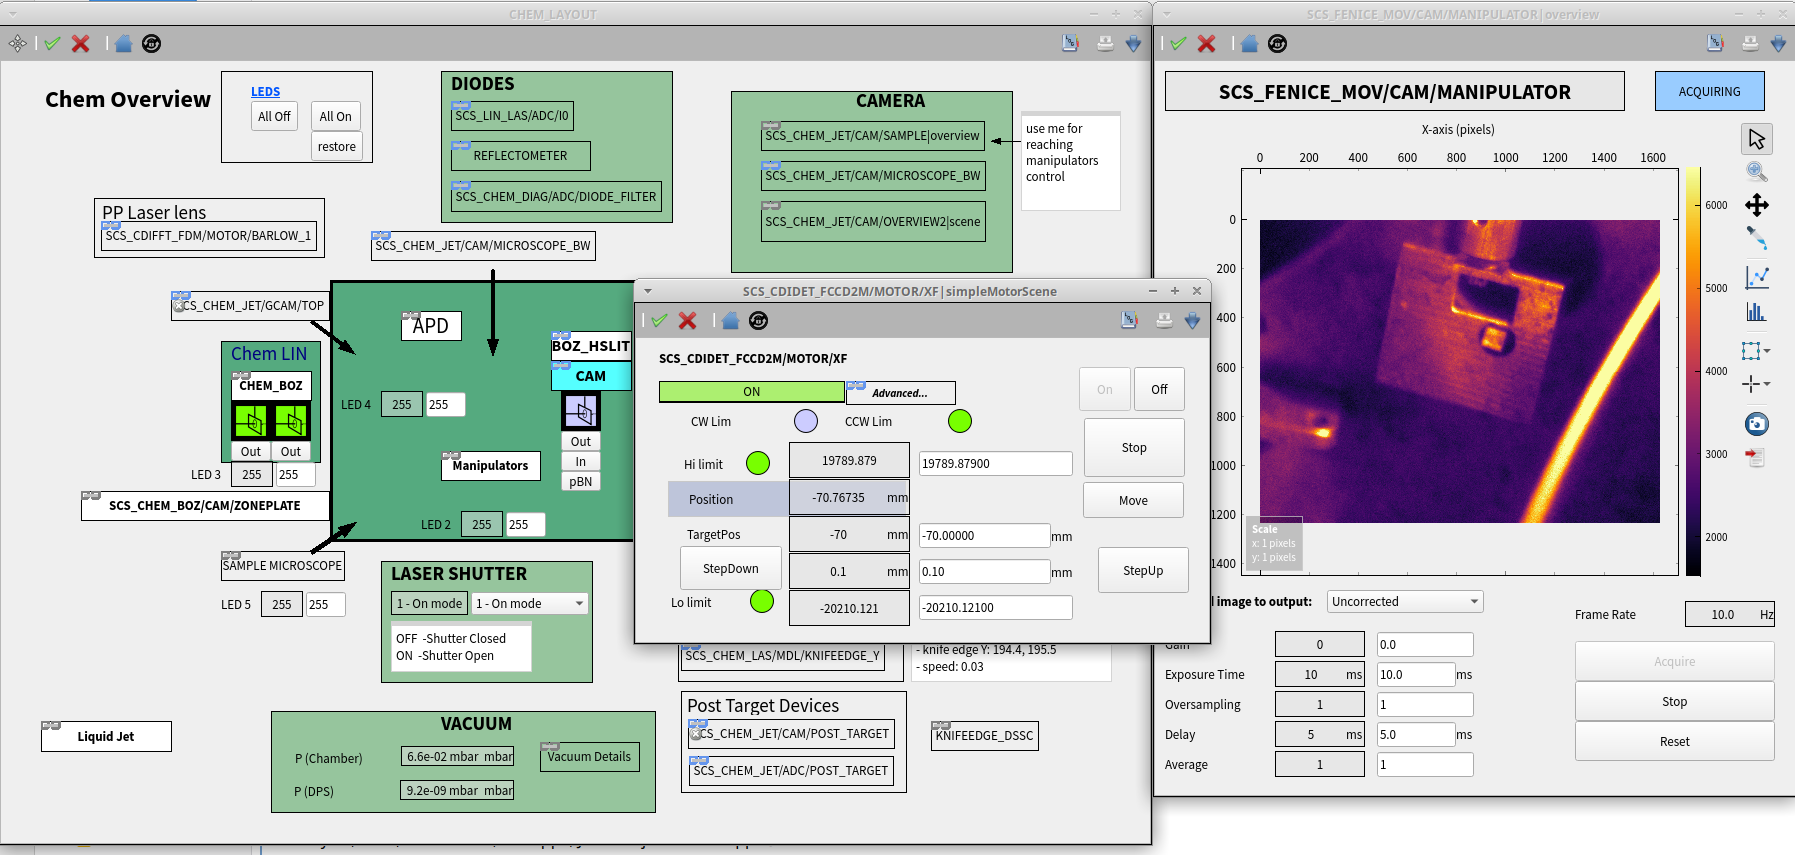Select the pointer tool beside the camera image
1795x855 pixels.
click(x=1757, y=139)
